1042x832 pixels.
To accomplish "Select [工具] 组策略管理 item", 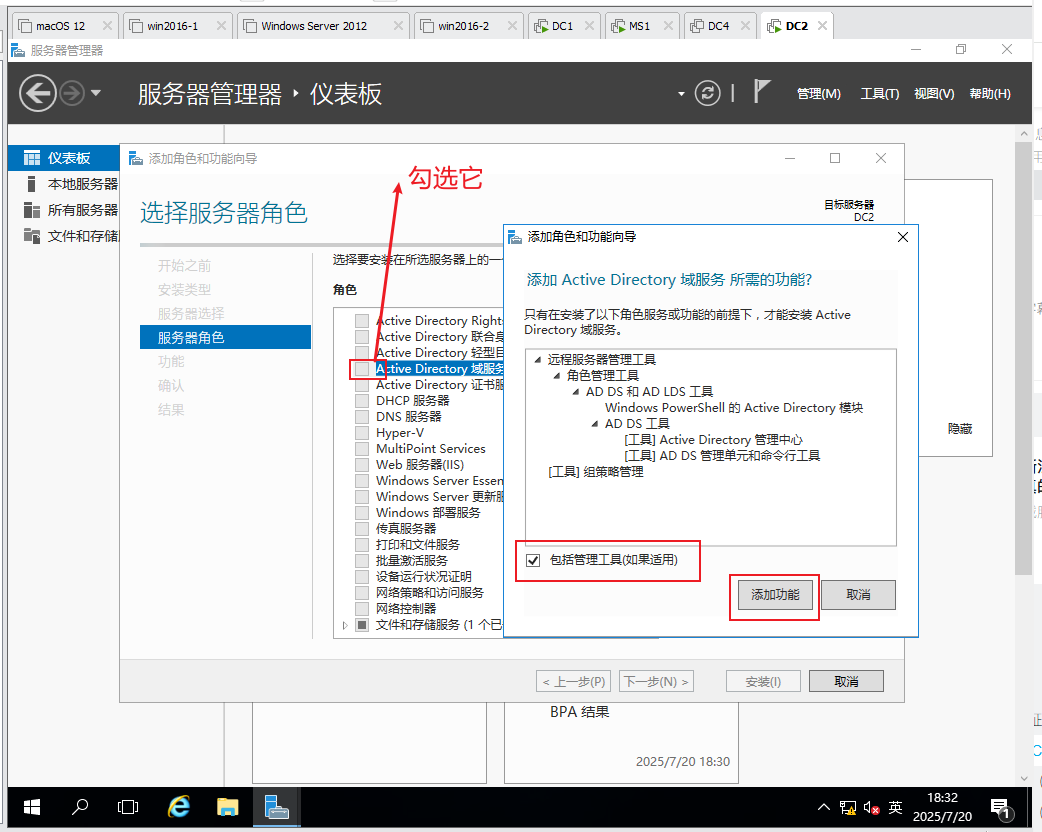I will [595, 472].
